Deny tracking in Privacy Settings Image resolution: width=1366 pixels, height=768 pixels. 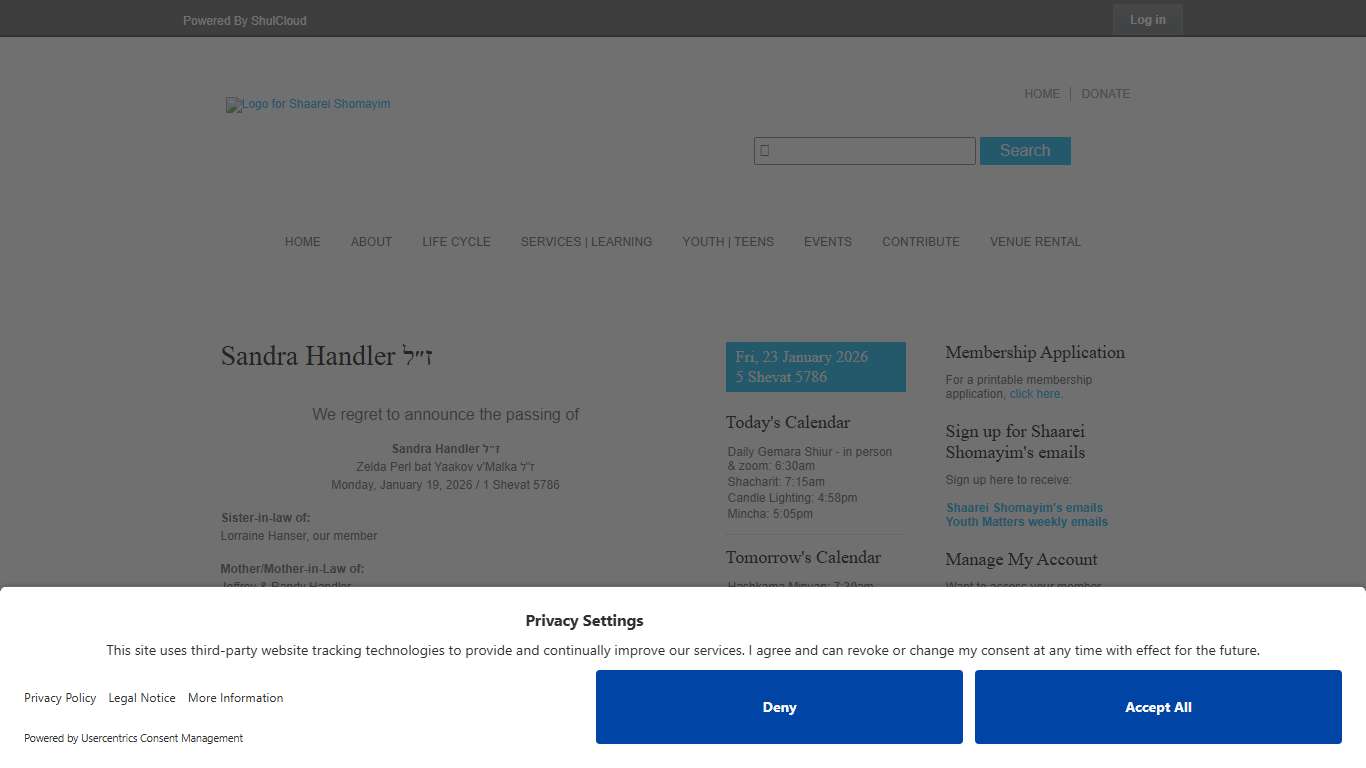(x=779, y=707)
